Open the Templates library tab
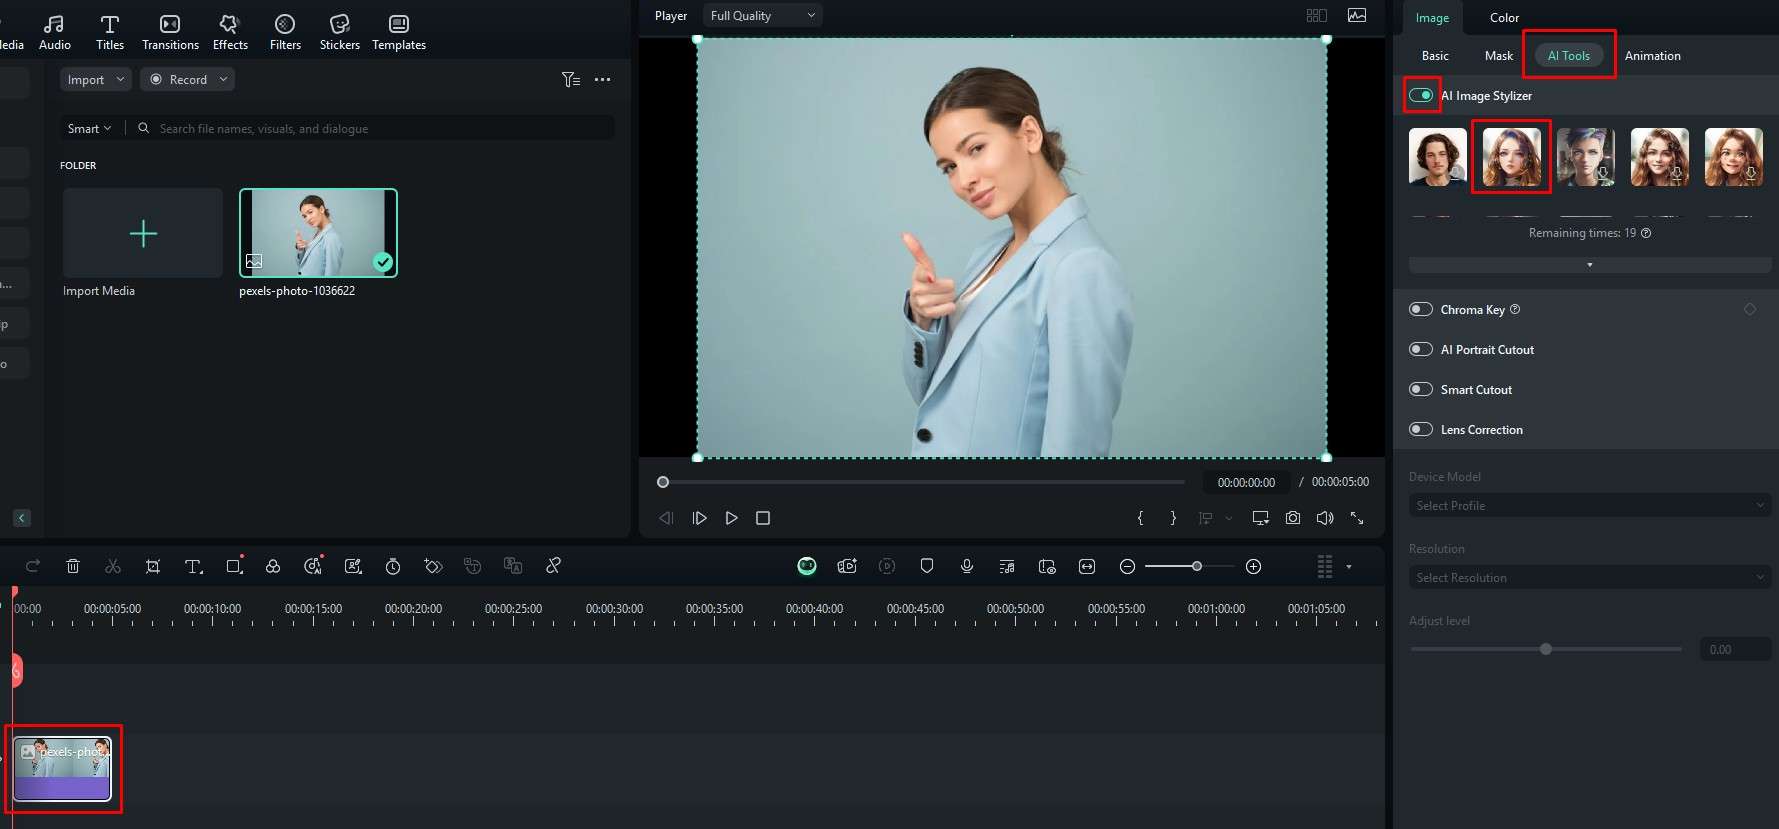Screen dimensions: 1779x829 399,32
